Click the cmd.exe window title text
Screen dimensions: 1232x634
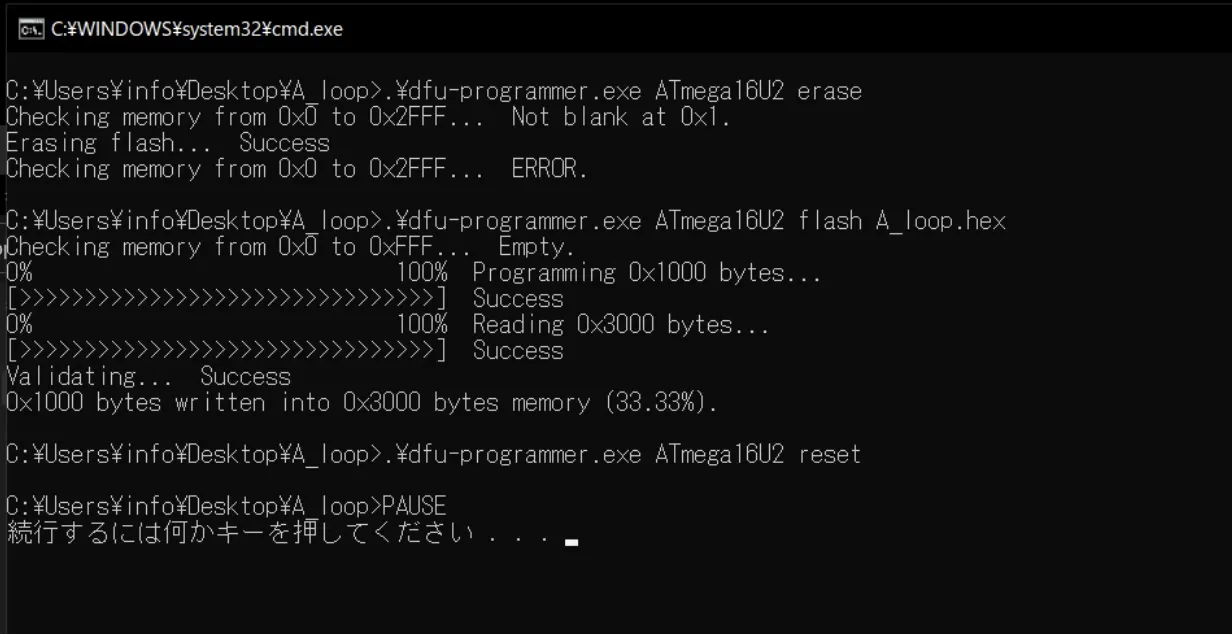pos(197,29)
